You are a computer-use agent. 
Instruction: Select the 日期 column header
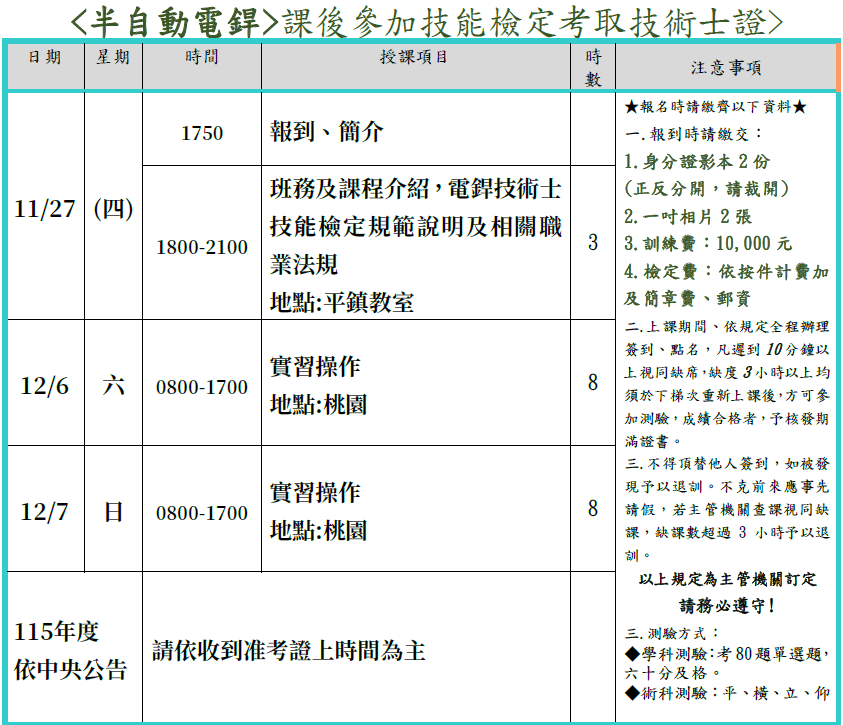(45, 58)
